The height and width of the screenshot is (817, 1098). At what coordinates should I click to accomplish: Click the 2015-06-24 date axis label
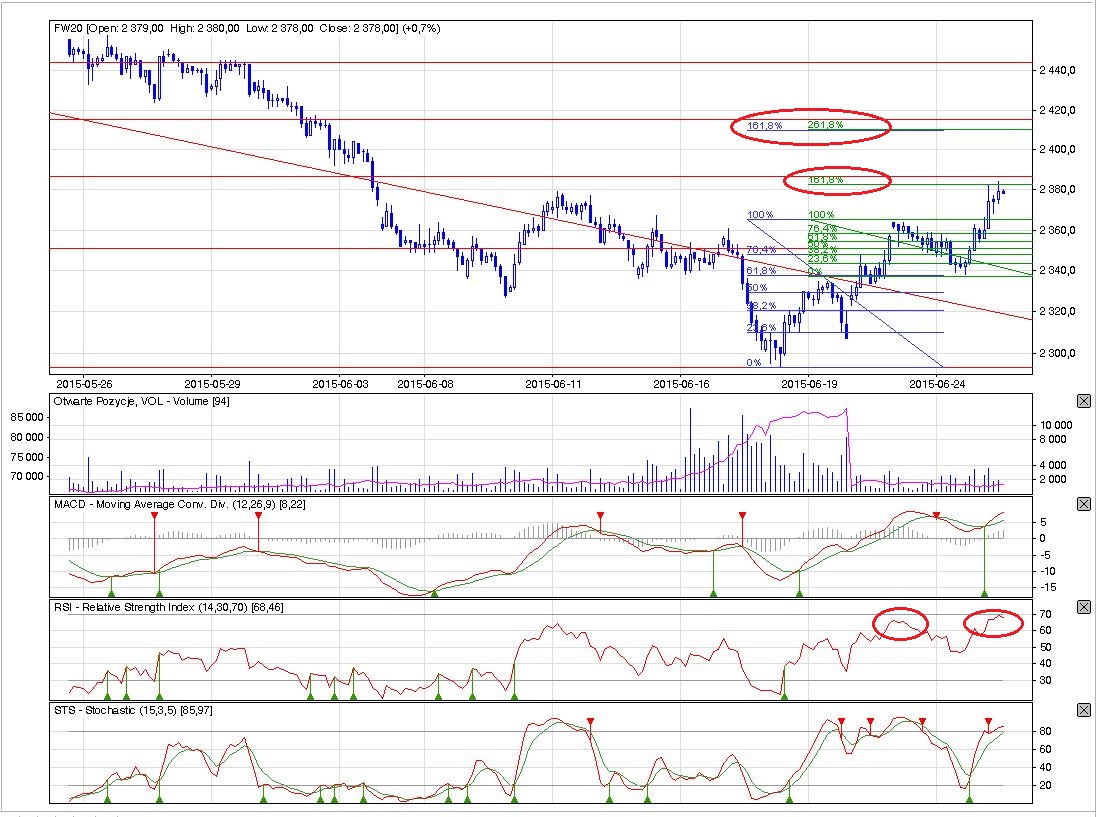click(x=934, y=383)
